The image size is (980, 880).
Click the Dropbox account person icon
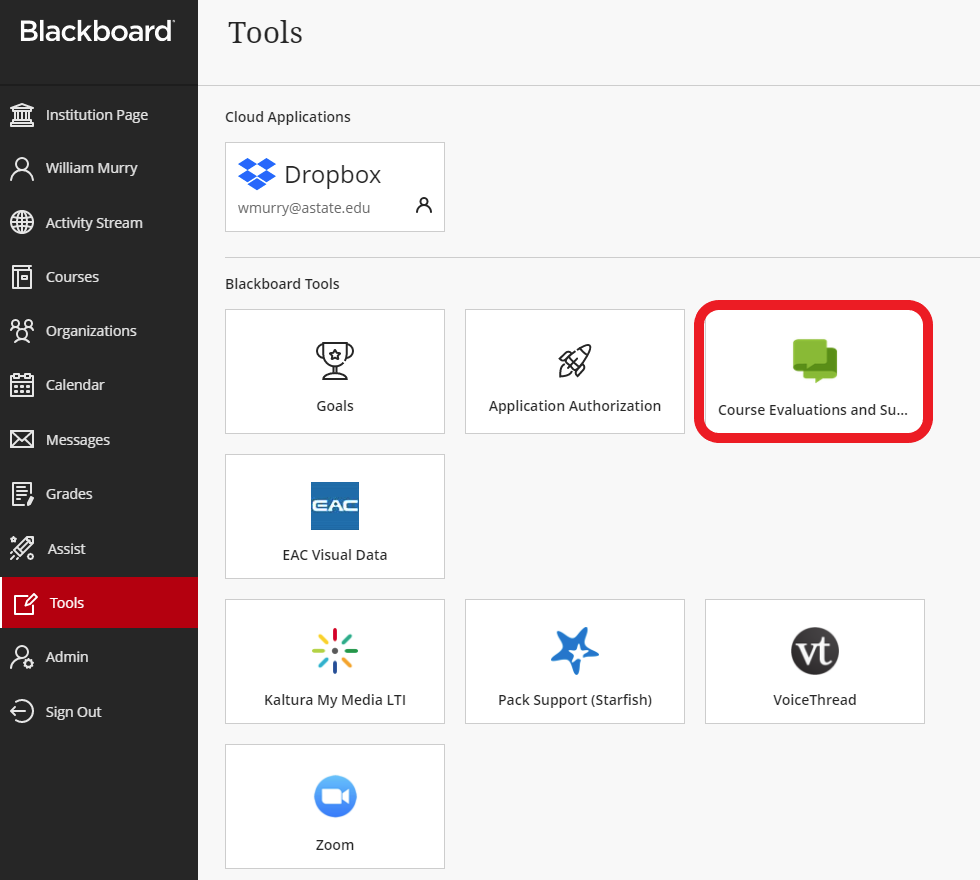click(x=424, y=205)
